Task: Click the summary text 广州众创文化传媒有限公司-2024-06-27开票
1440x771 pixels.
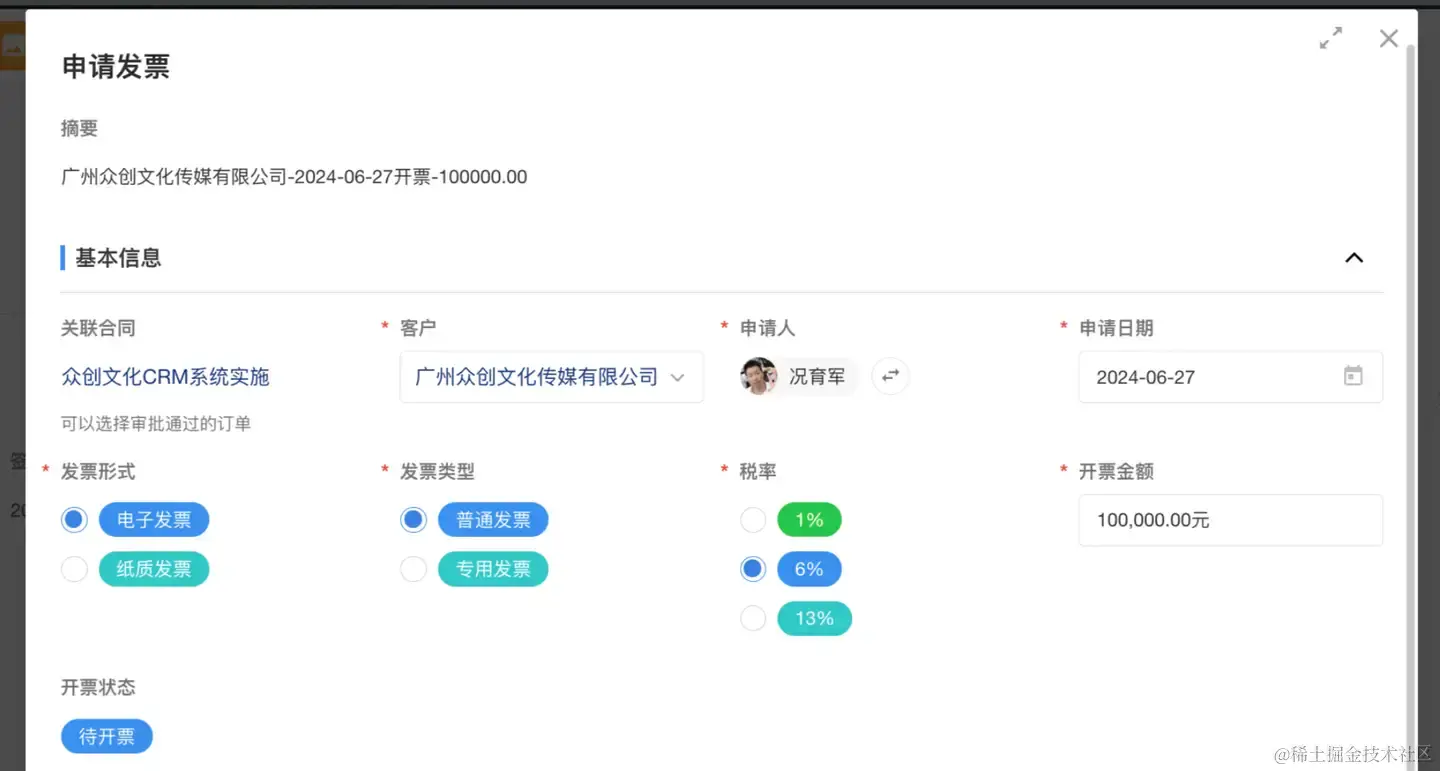Action: 294,177
